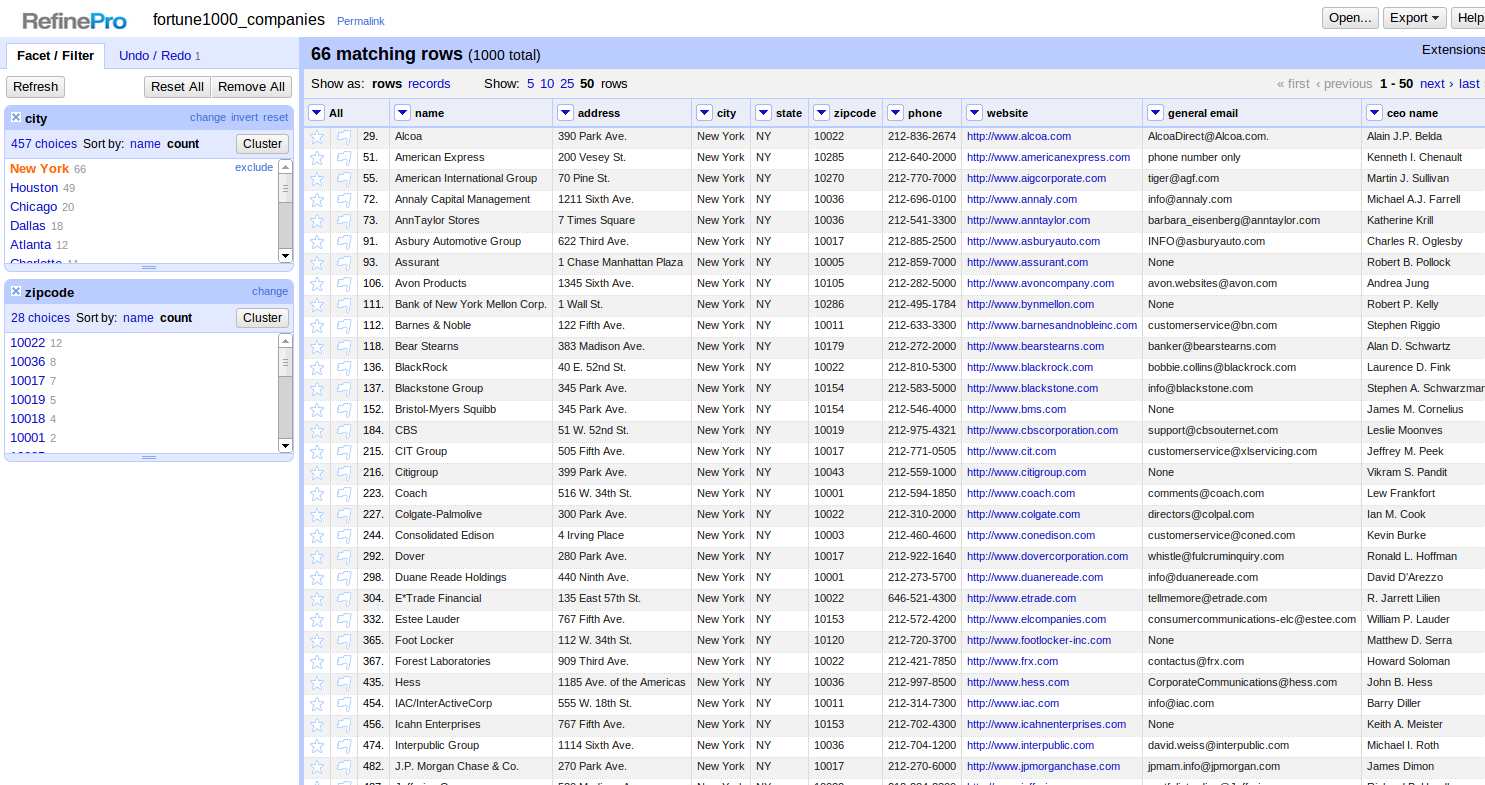Flag the Citigroup row
1485x785 pixels.
344,473
